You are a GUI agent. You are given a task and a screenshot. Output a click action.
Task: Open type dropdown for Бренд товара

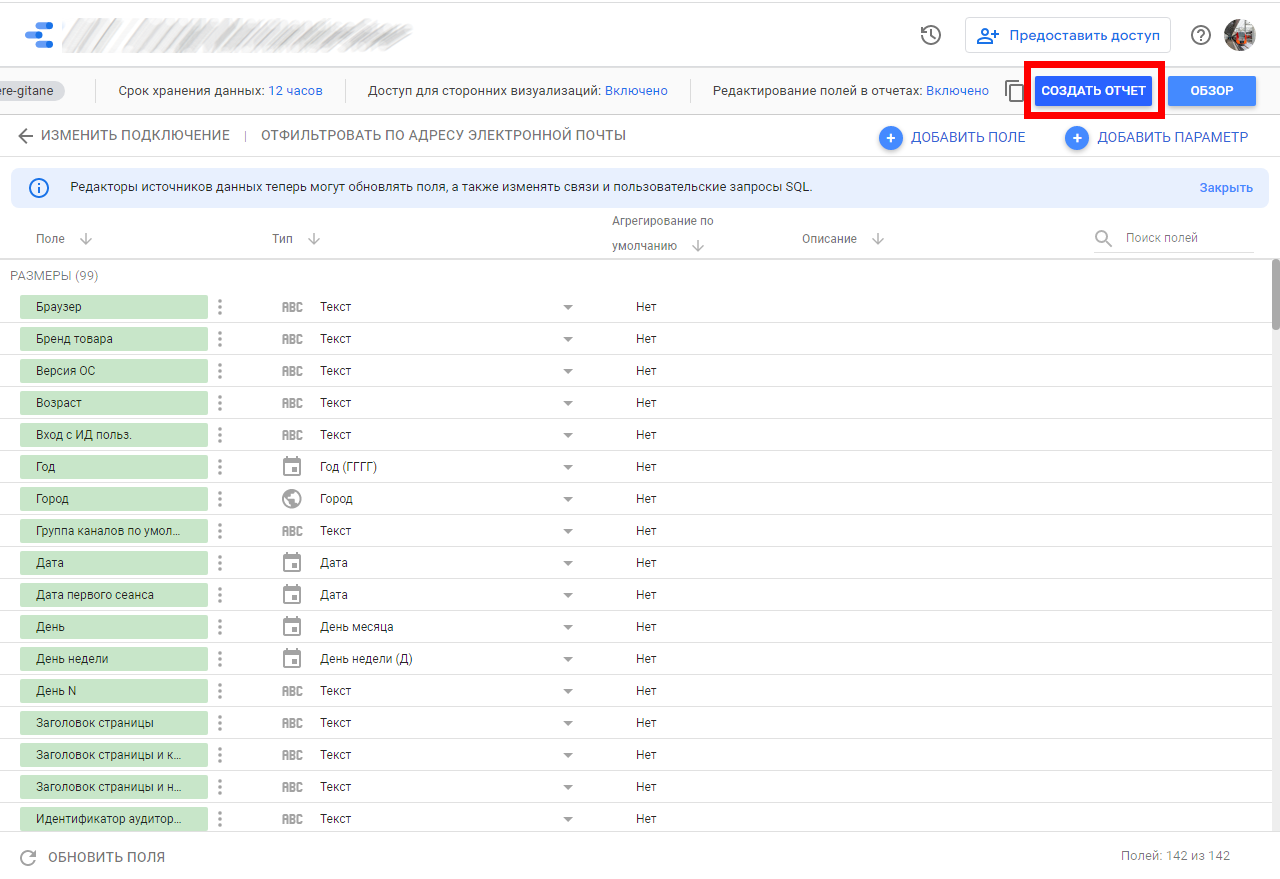coord(568,339)
